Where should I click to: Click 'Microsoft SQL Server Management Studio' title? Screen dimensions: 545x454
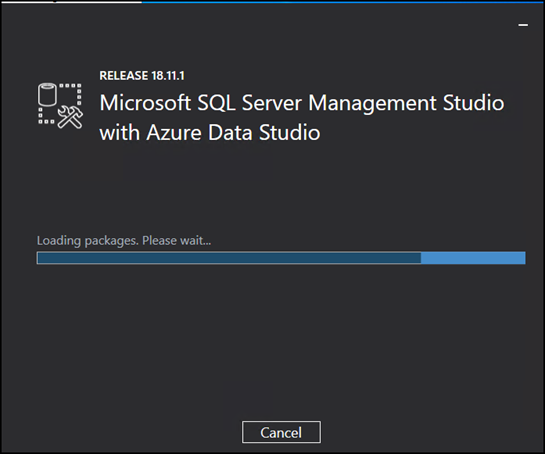coord(302,103)
